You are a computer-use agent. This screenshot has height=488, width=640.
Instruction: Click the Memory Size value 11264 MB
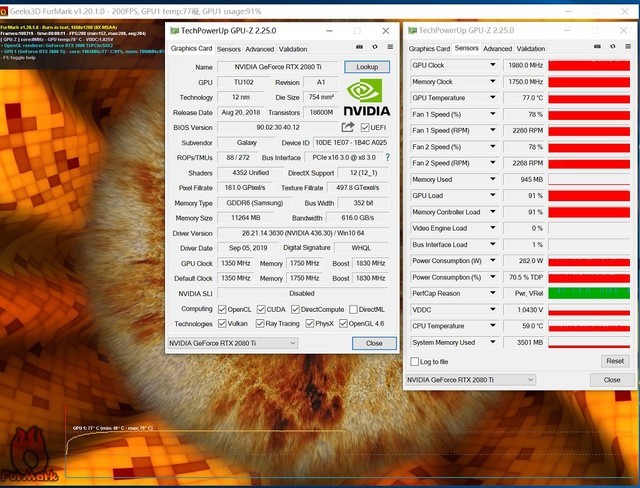click(246, 218)
